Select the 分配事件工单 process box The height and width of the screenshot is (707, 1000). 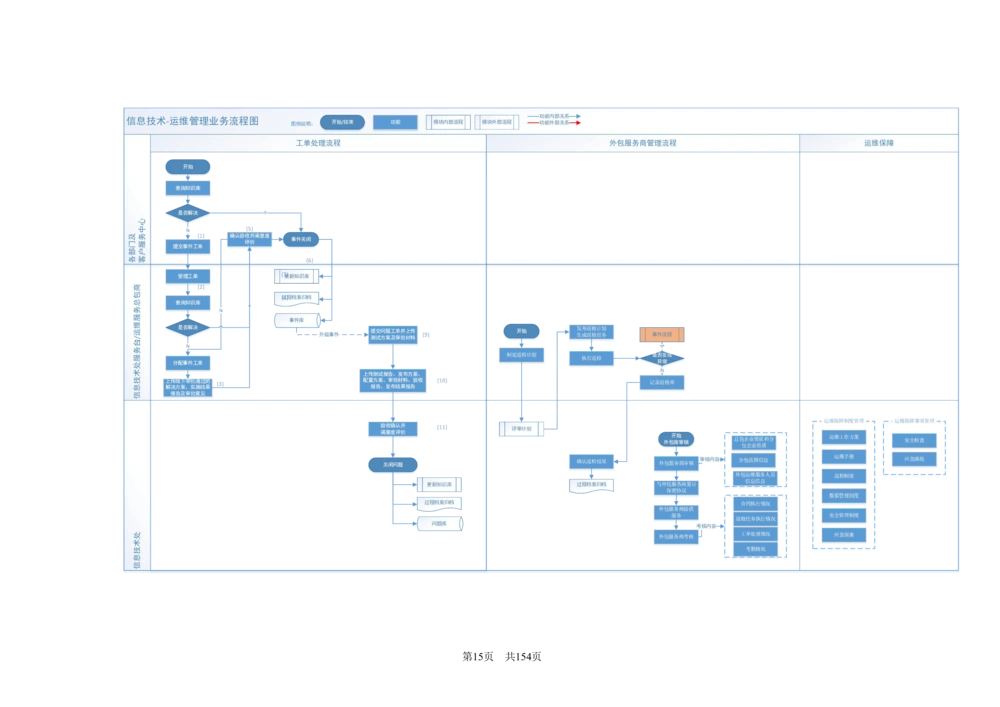188,363
